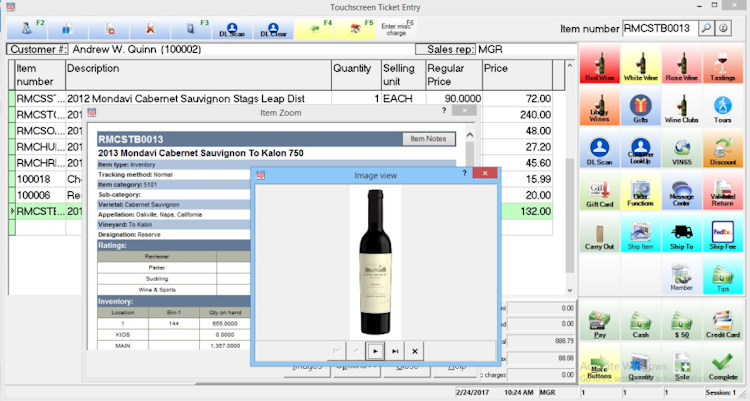Click the X button beside image navigation
The image size is (750, 401).
415,351
